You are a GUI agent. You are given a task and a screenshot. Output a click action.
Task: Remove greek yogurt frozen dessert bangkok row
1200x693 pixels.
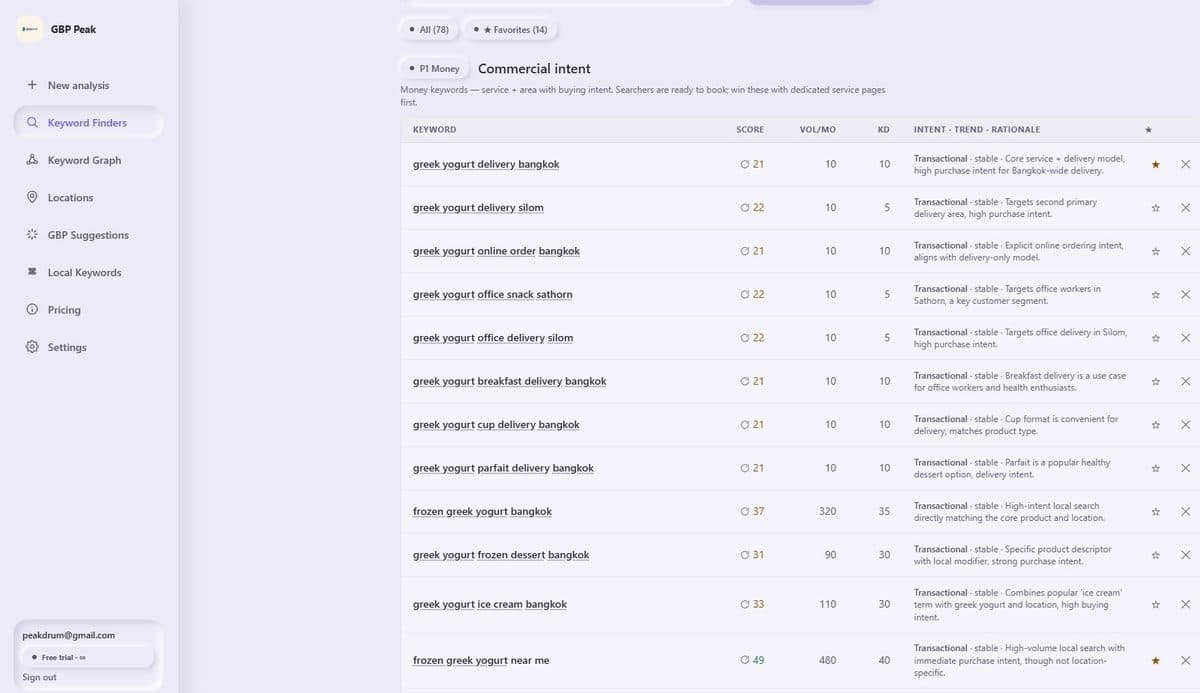click(x=1185, y=555)
